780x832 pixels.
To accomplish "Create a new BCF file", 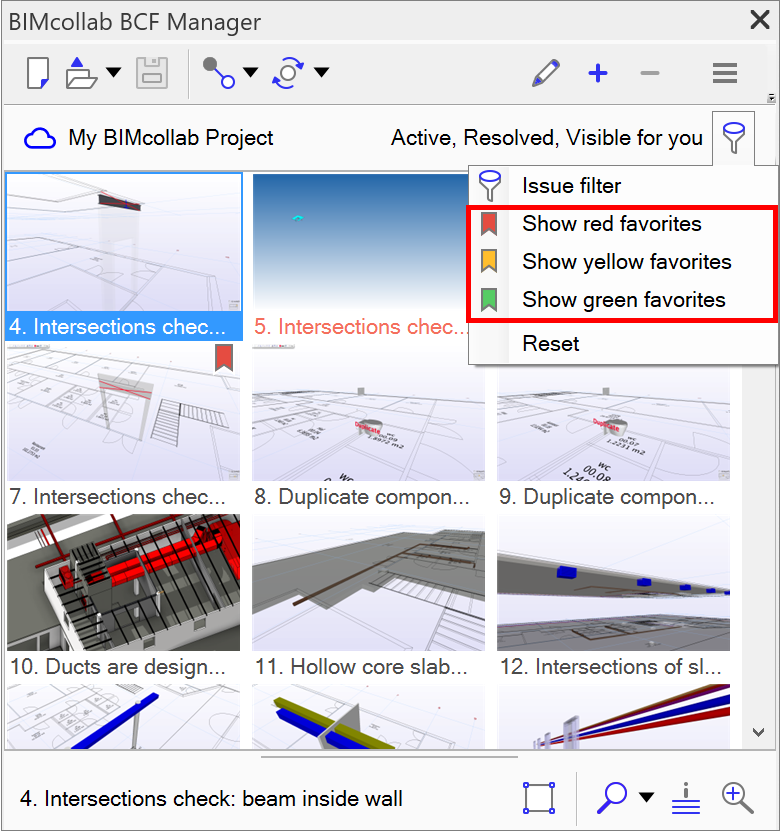I will coord(38,73).
